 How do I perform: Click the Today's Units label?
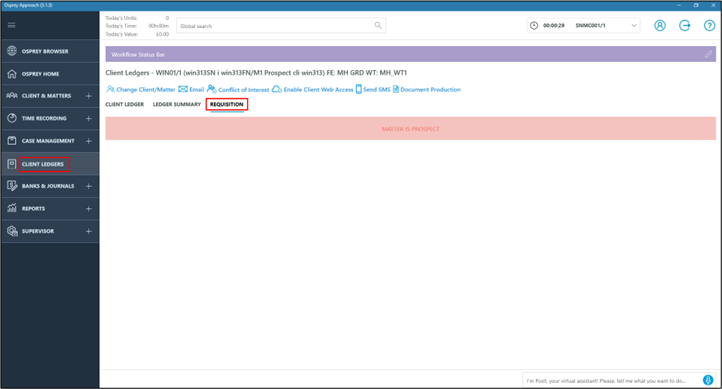pyautogui.click(x=121, y=18)
